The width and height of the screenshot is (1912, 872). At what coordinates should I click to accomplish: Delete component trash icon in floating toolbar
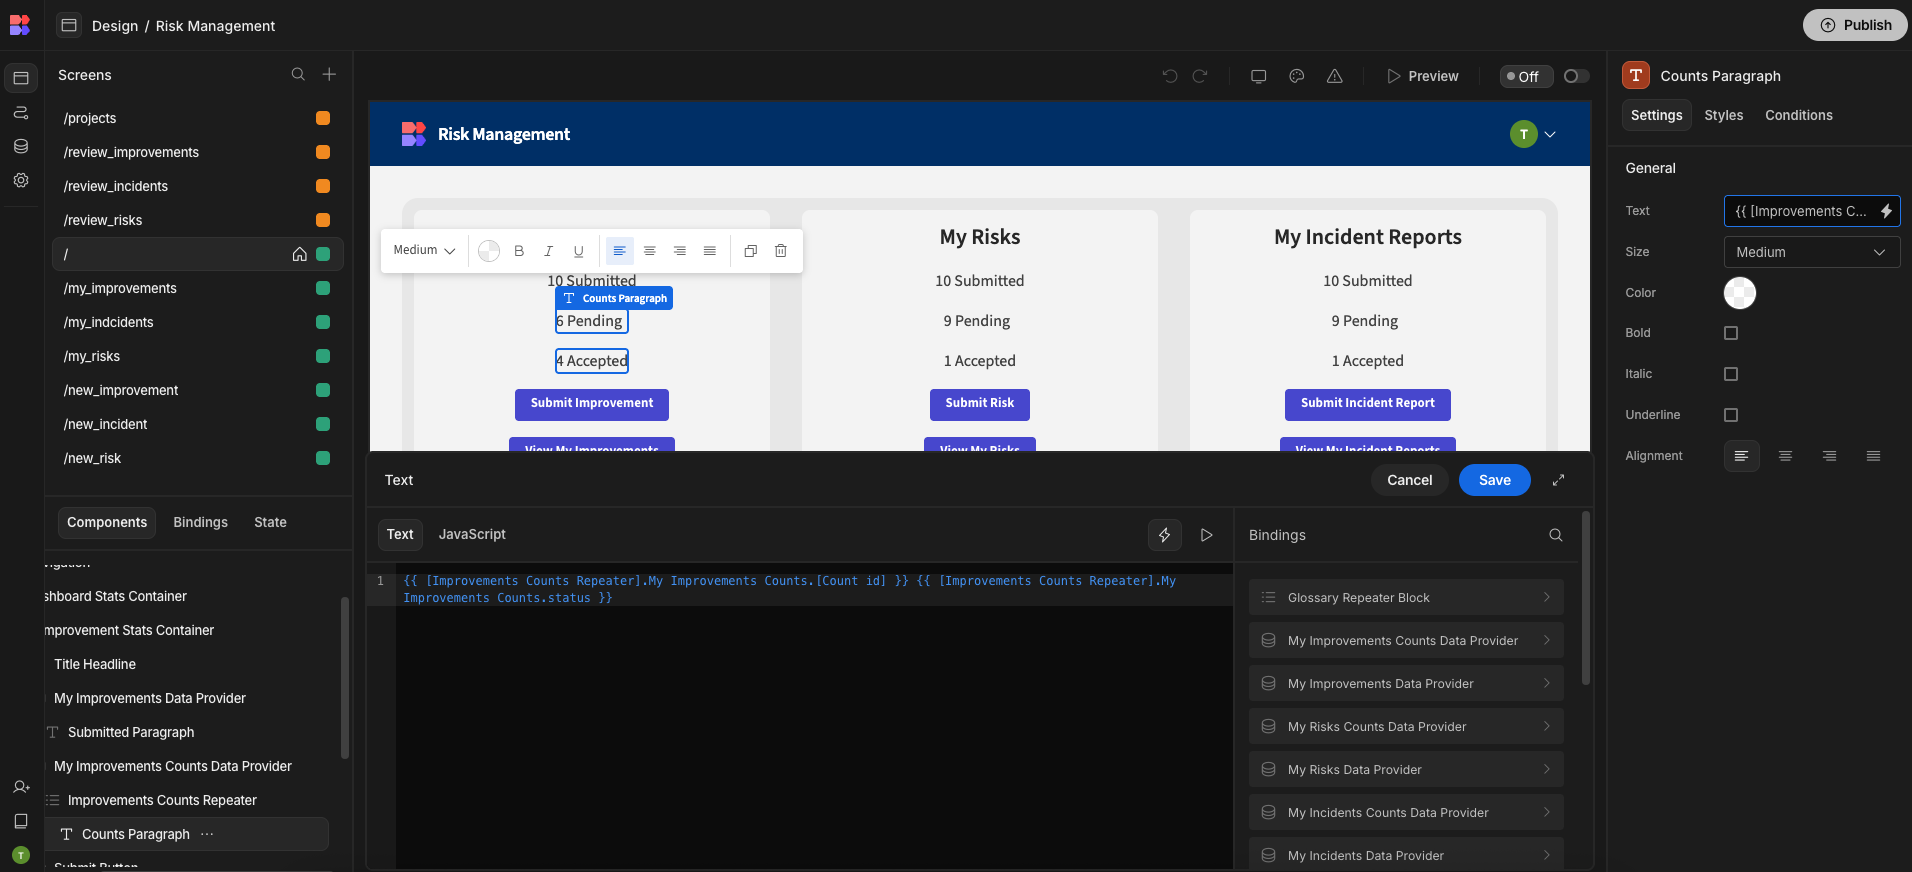click(x=781, y=251)
